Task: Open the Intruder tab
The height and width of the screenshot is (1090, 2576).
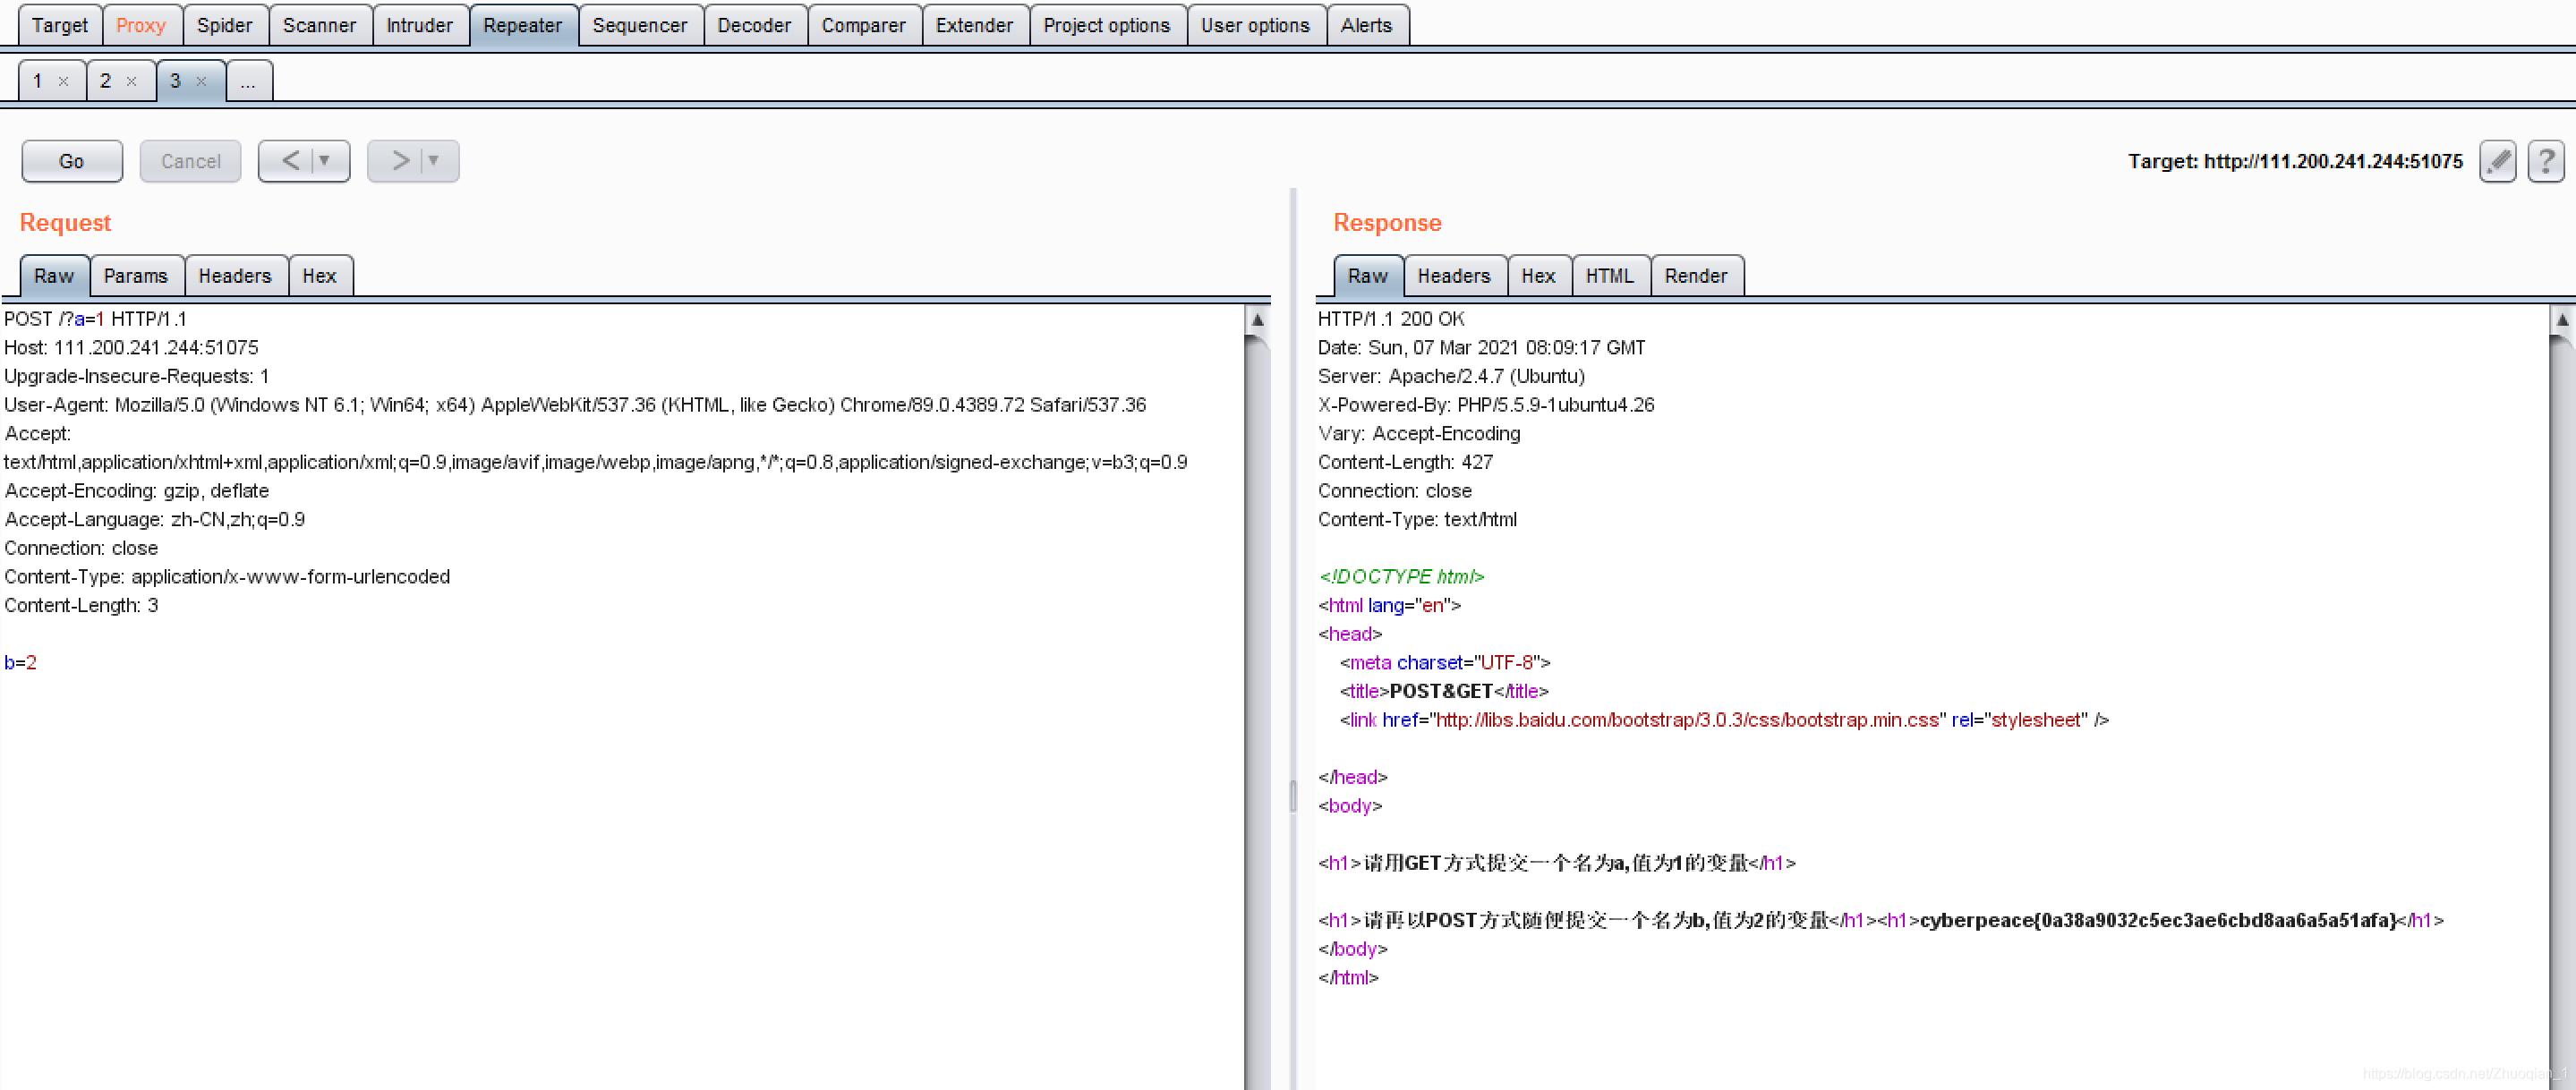Action: coord(419,25)
